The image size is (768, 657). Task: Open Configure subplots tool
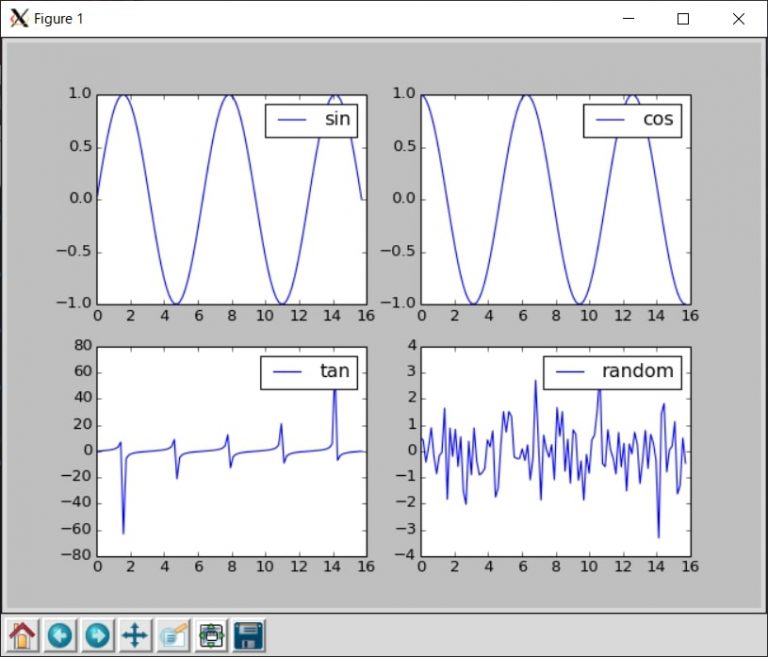click(x=211, y=635)
